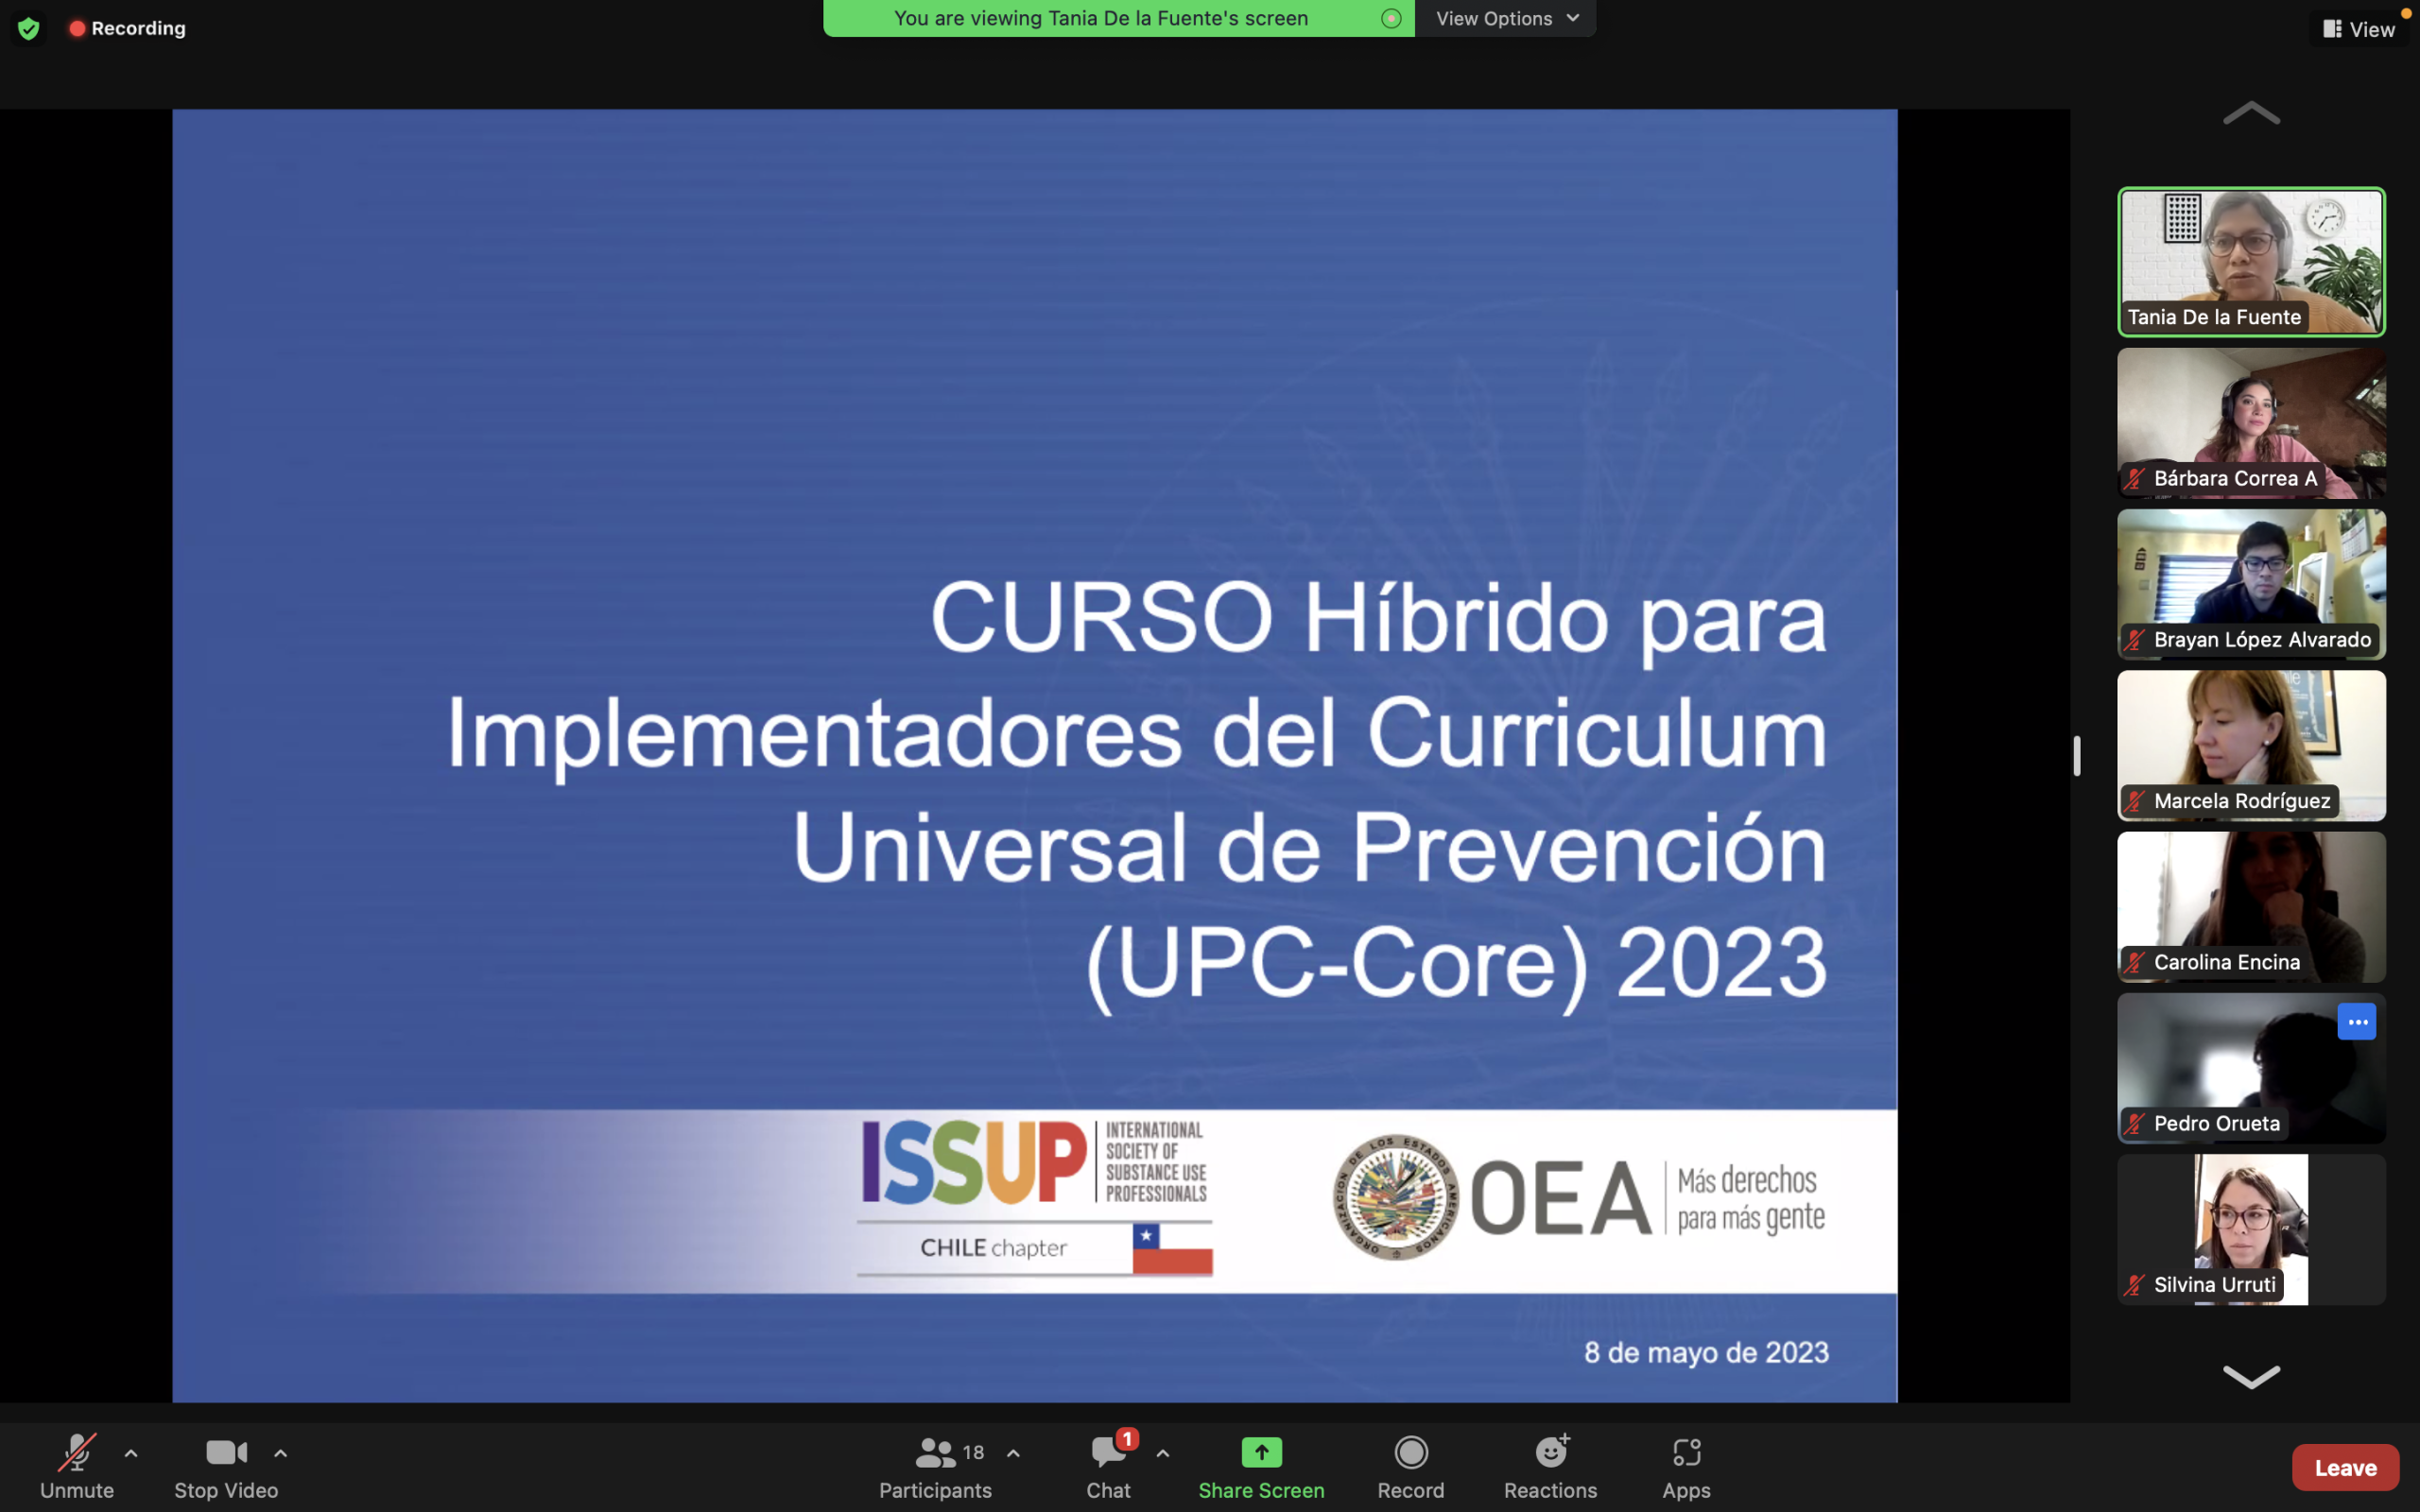Click the red Leave button
Screen dimensions: 2420x1512
click(2345, 1467)
